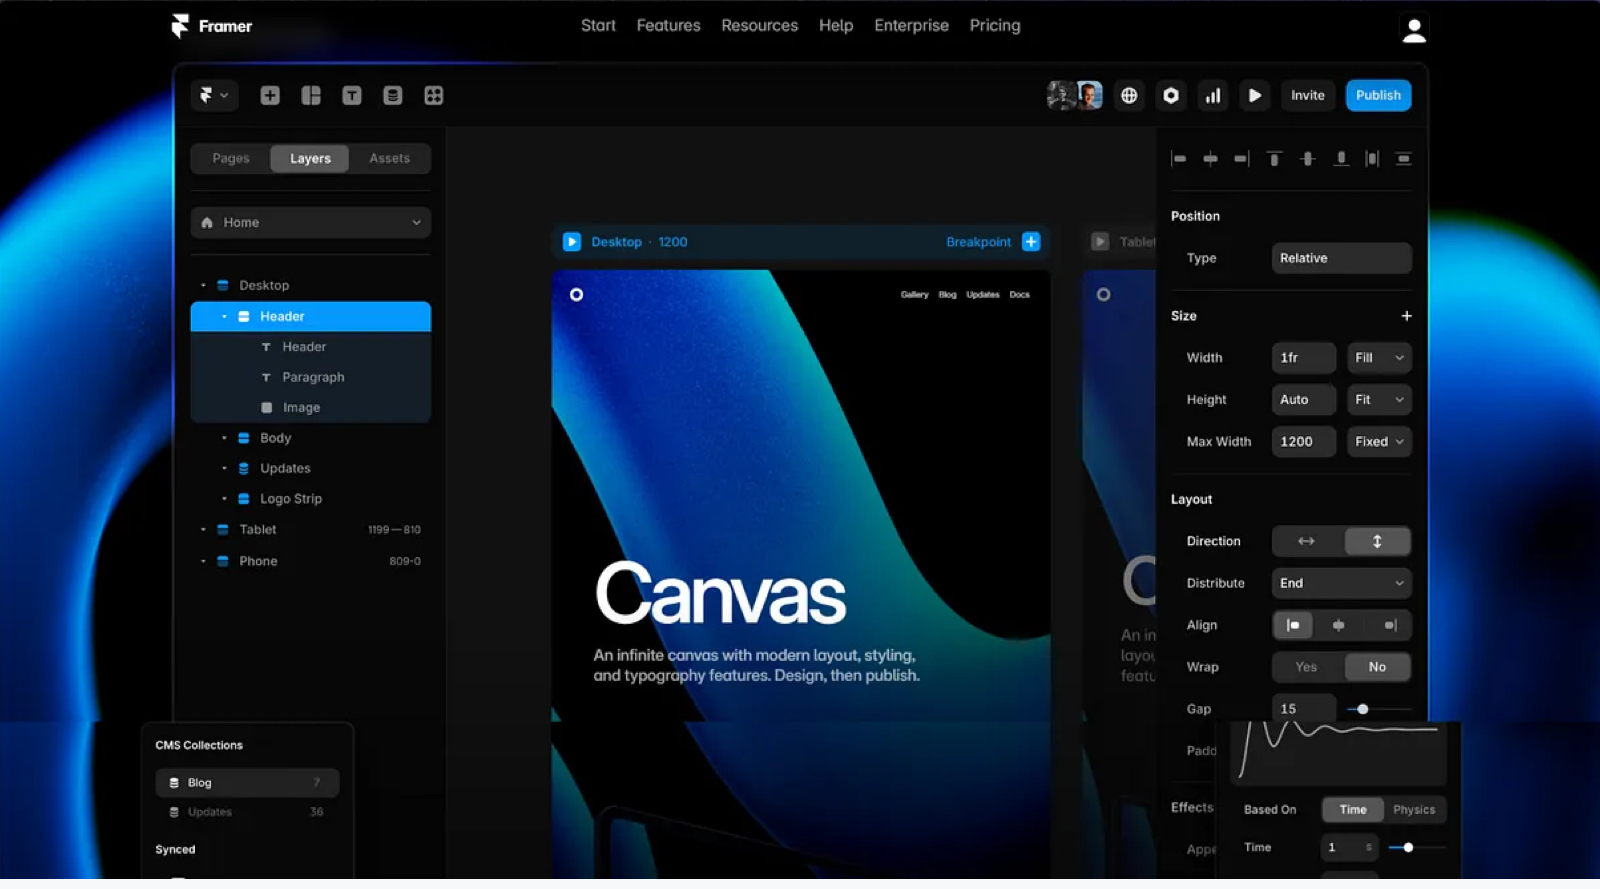Open the Width Fill dropdown
Image resolution: width=1600 pixels, height=889 pixels.
pyautogui.click(x=1378, y=358)
